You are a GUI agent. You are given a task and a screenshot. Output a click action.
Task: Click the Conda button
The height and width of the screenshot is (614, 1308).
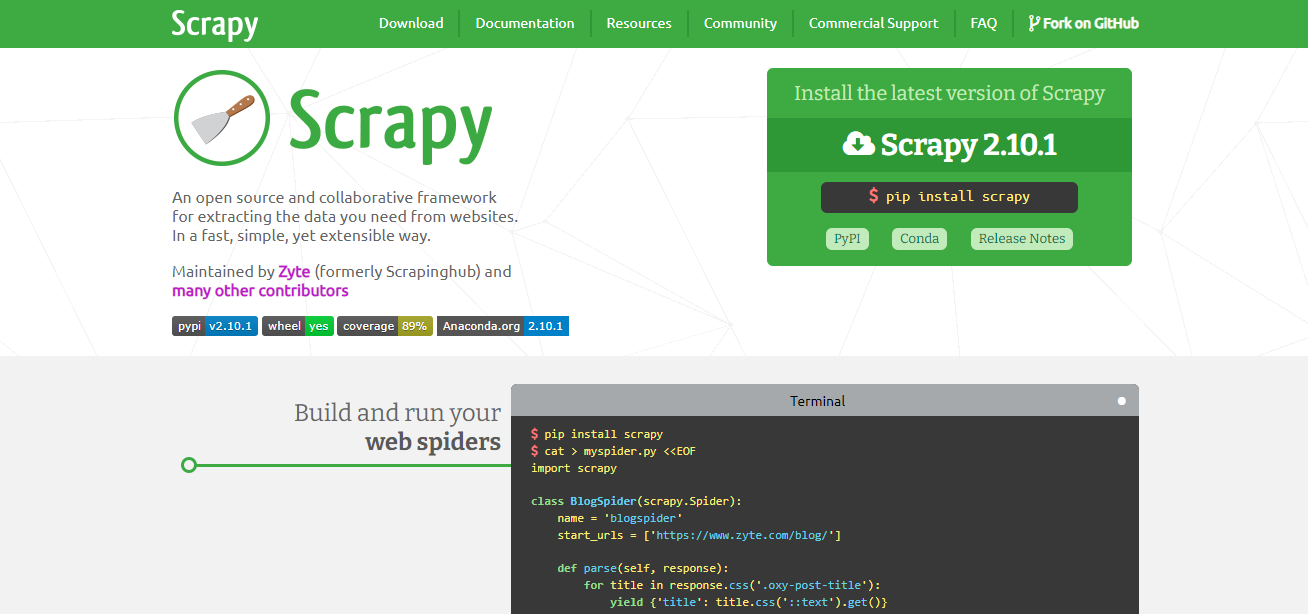[919, 239]
